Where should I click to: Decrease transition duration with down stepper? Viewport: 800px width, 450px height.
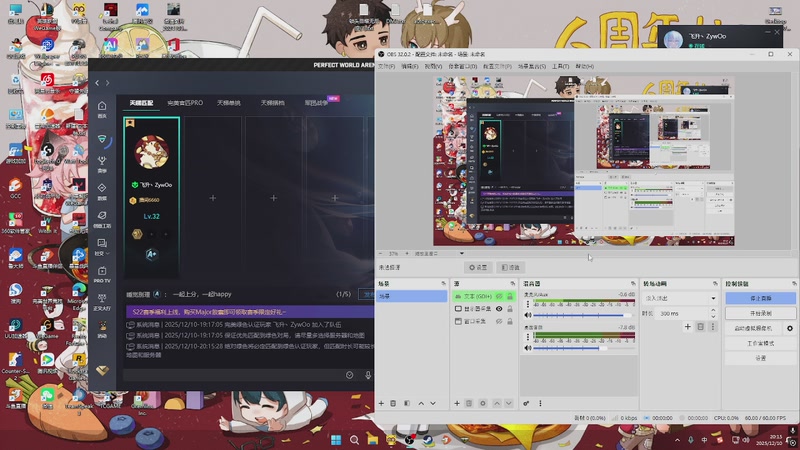click(x=713, y=316)
